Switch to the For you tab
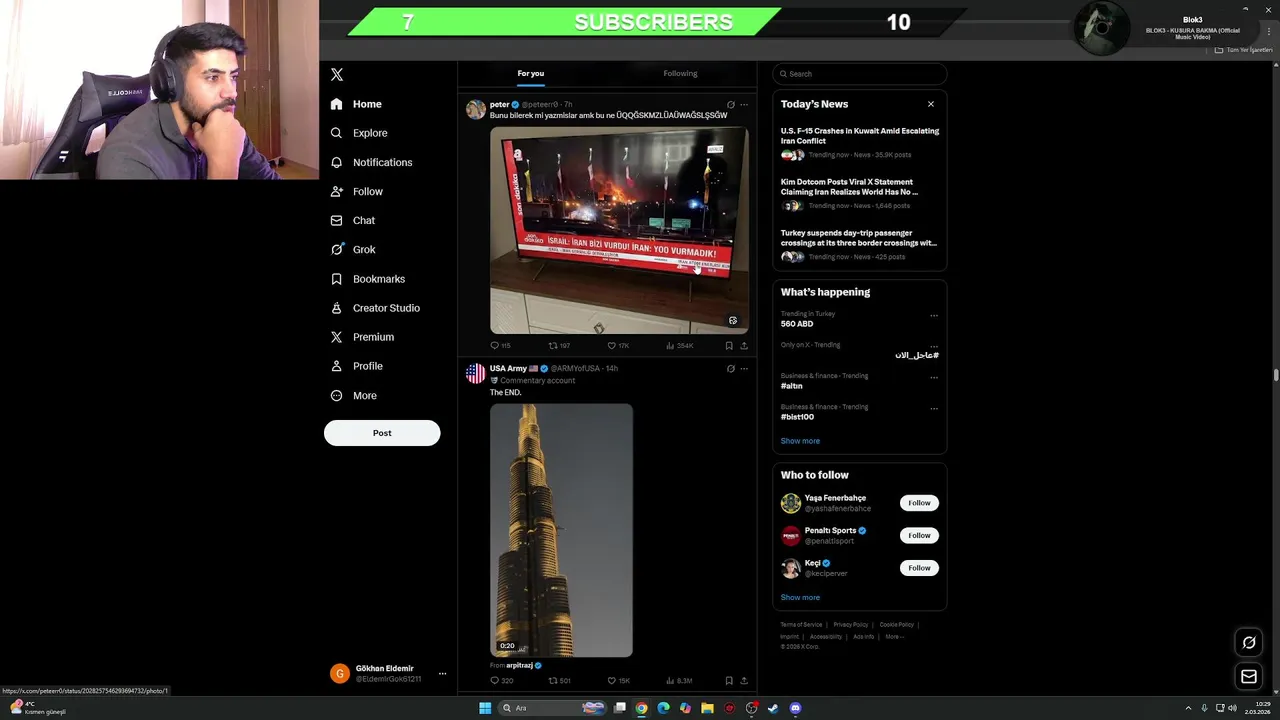The height and width of the screenshot is (720, 1280). pos(531,73)
